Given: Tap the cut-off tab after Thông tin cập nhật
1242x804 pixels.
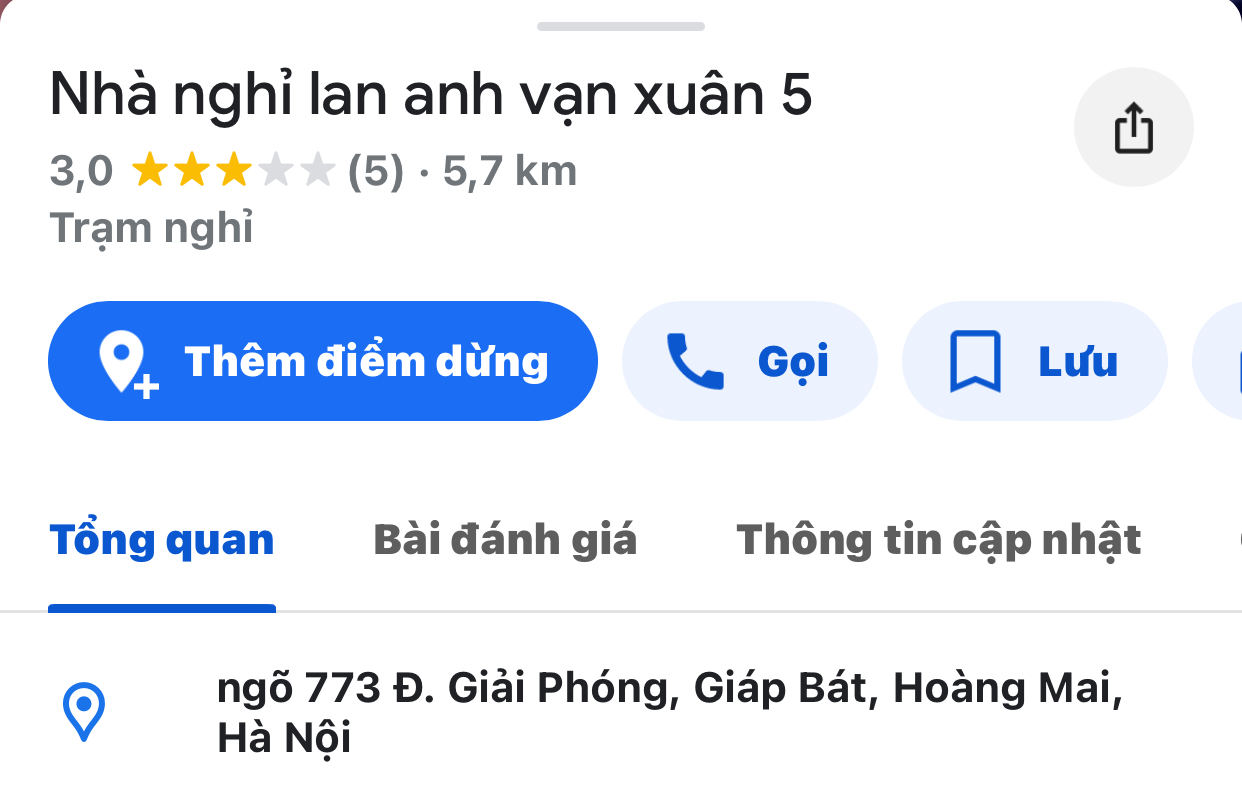Looking at the screenshot, I should click(x=1238, y=540).
